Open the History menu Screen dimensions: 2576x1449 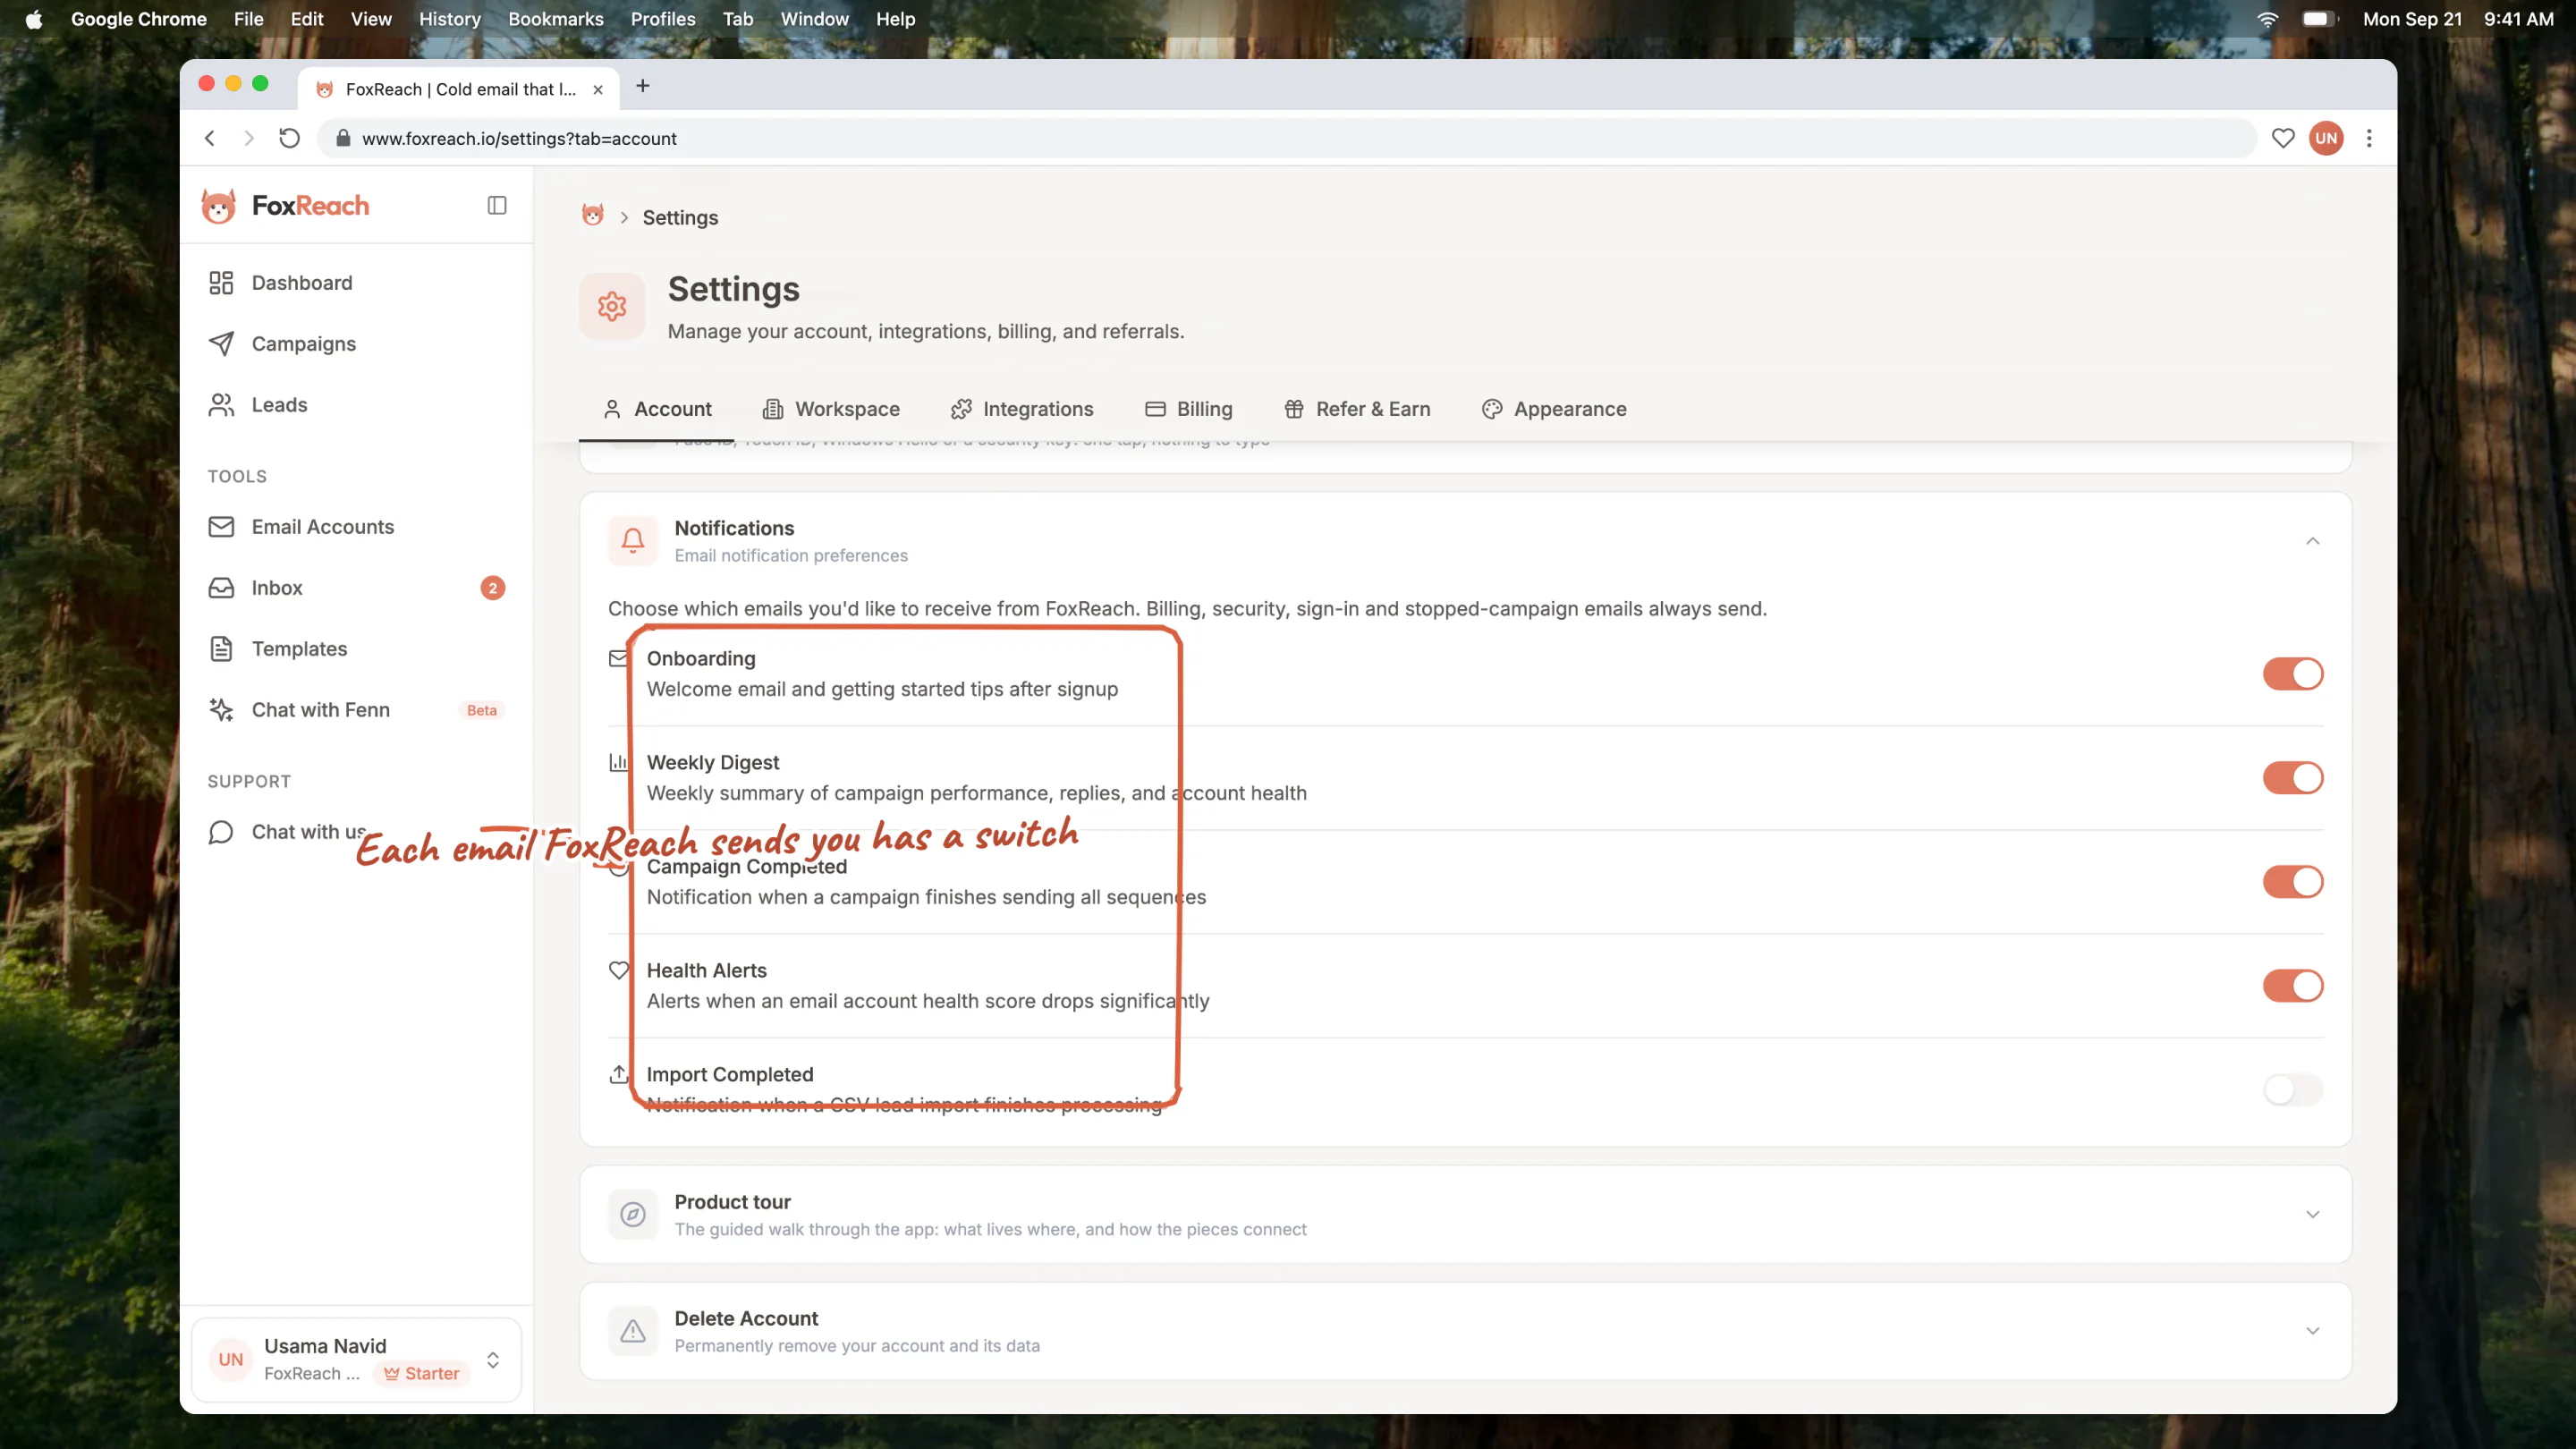(x=449, y=19)
